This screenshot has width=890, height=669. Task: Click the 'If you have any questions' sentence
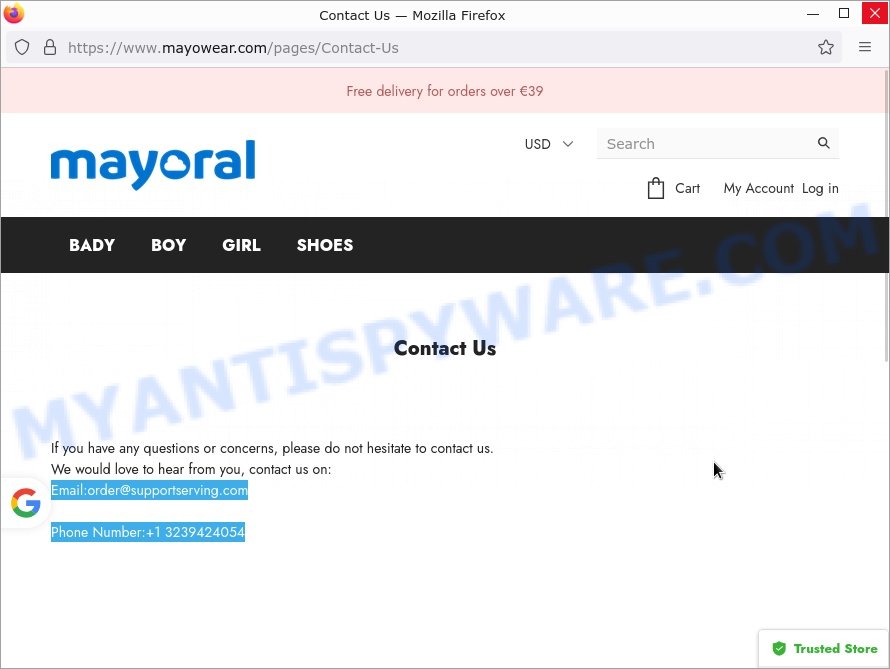(x=272, y=448)
